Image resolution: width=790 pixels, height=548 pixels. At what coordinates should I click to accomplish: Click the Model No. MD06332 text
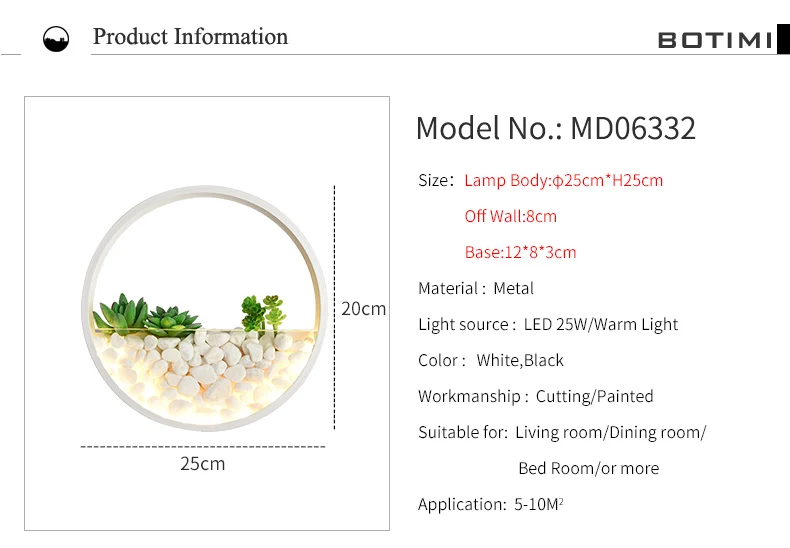(556, 128)
